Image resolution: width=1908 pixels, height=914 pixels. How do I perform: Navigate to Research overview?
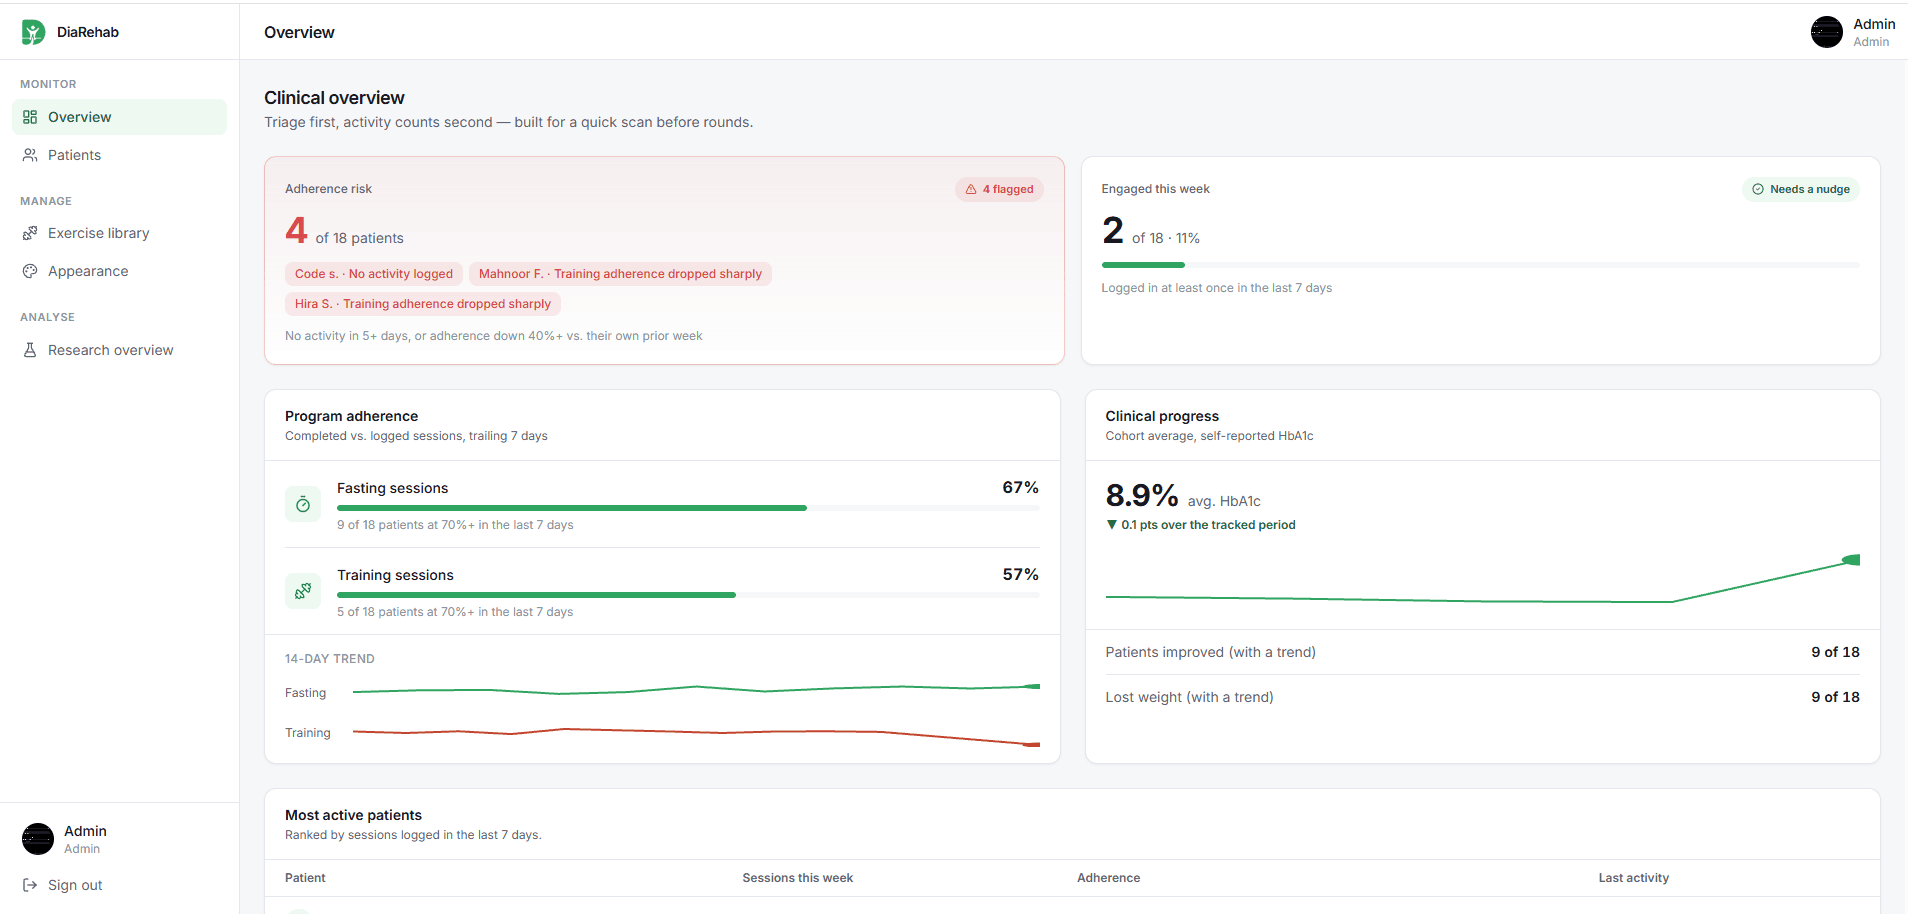click(119, 350)
